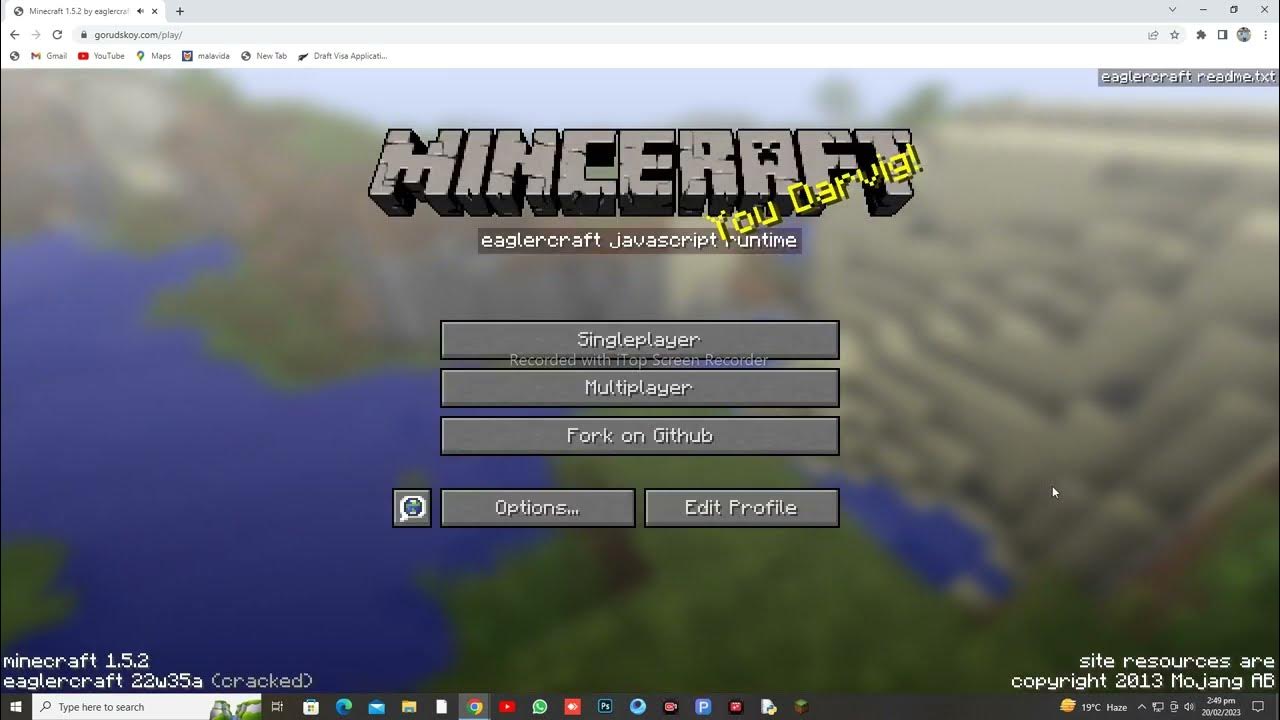
Task: Open the blue P app in the taskbar
Action: pos(703,707)
